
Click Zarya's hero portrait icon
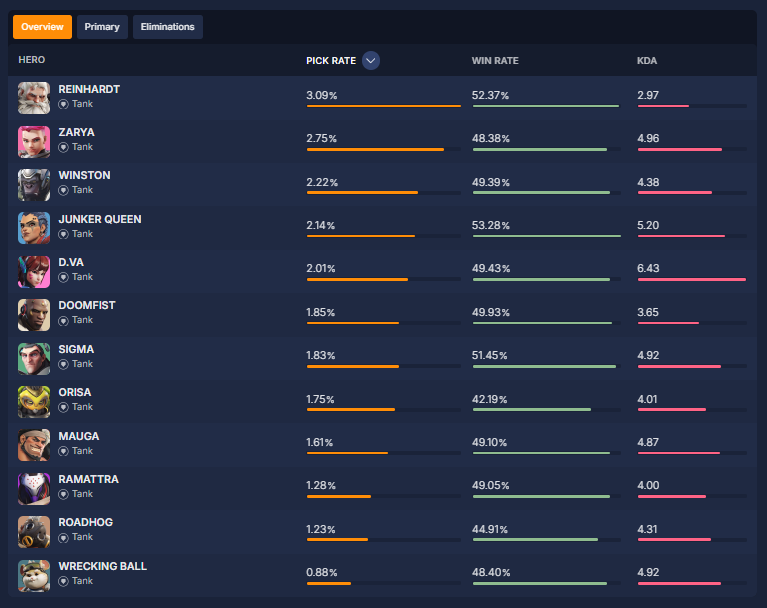pos(33,141)
